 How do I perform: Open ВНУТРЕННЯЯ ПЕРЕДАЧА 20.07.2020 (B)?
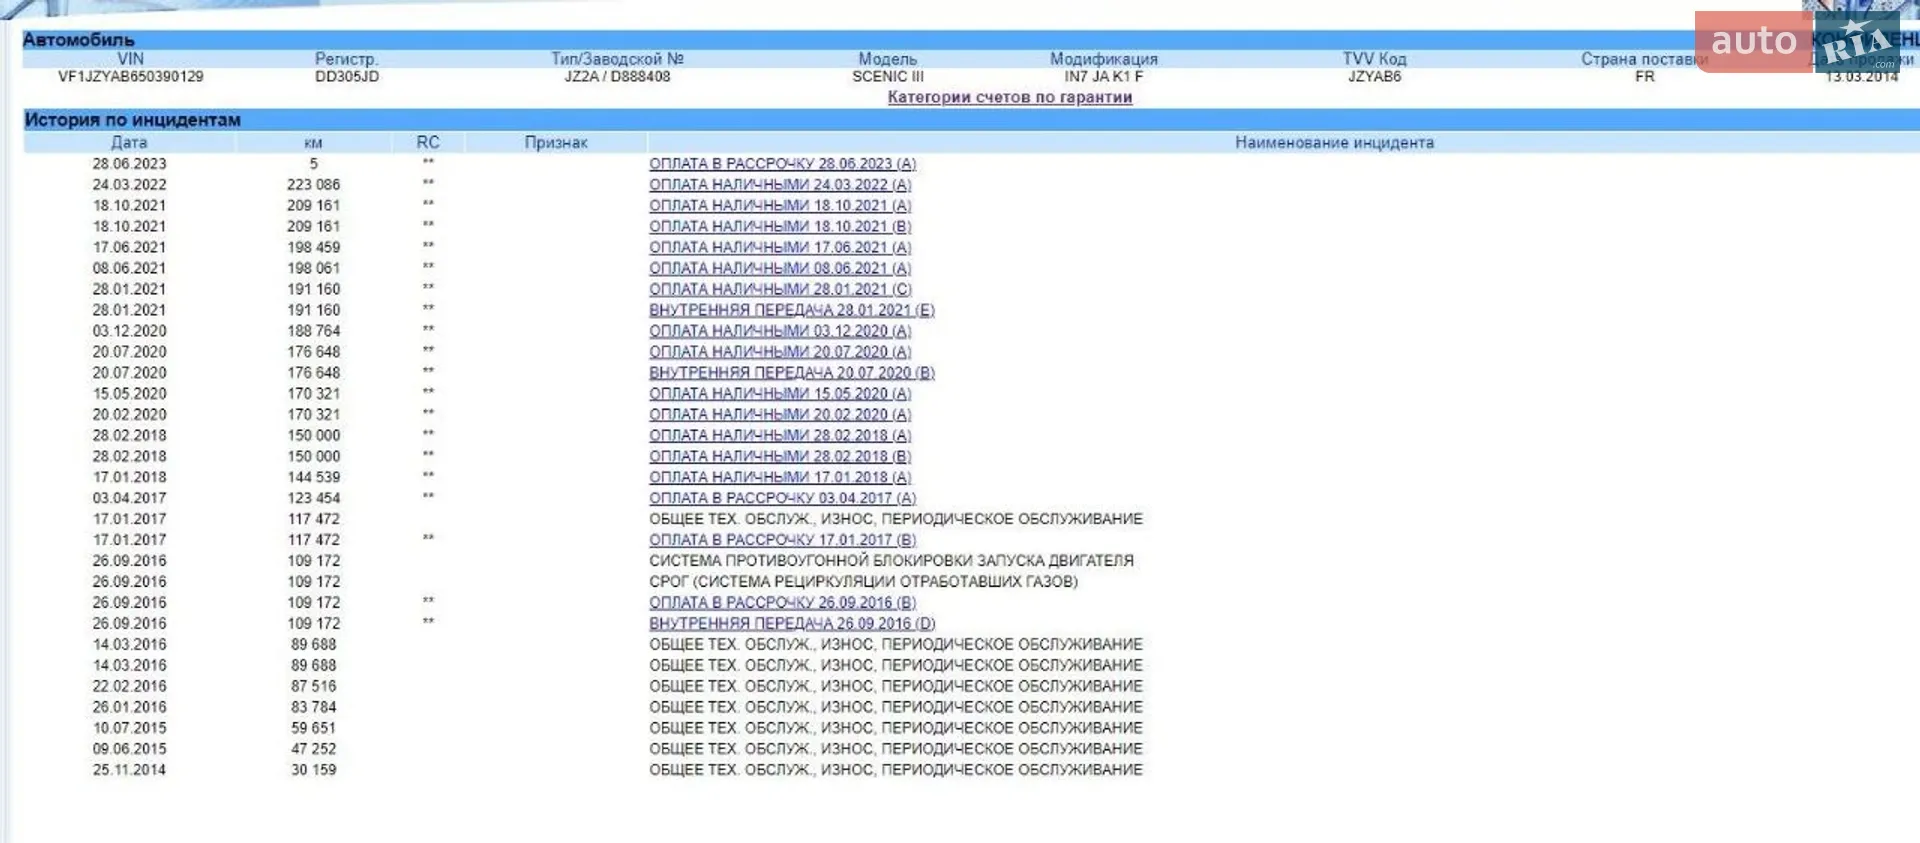point(792,373)
